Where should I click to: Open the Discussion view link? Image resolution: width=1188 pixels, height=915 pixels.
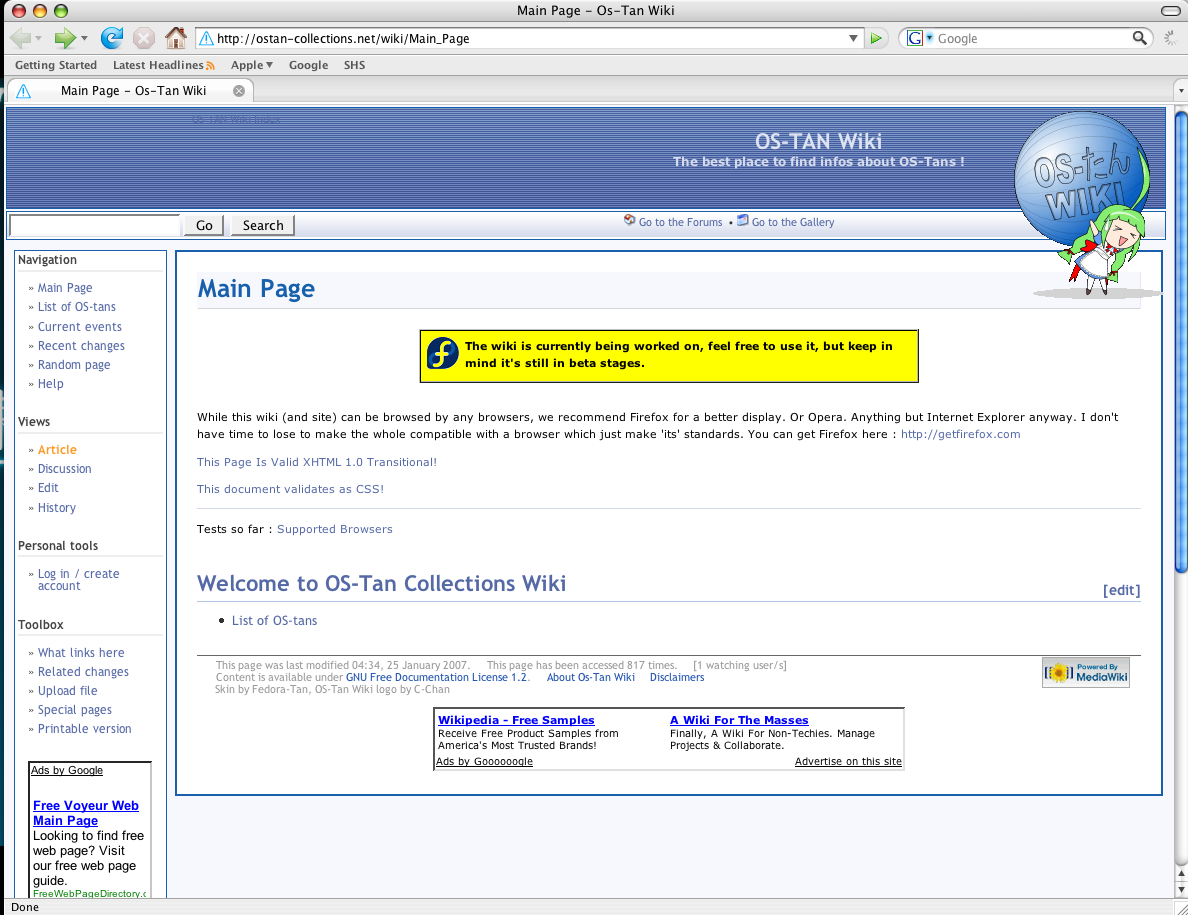(x=64, y=469)
